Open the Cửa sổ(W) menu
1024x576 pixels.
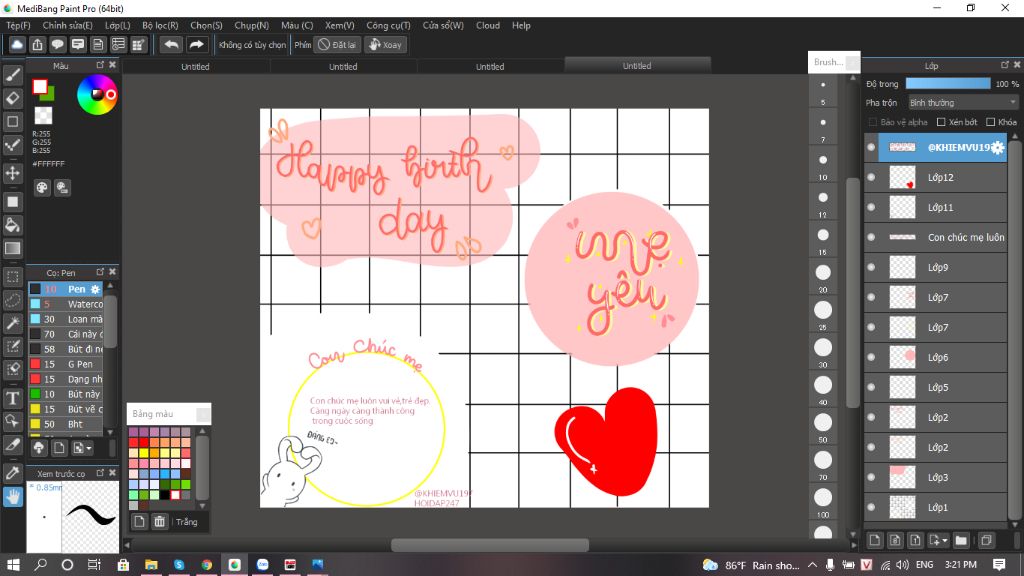443,25
